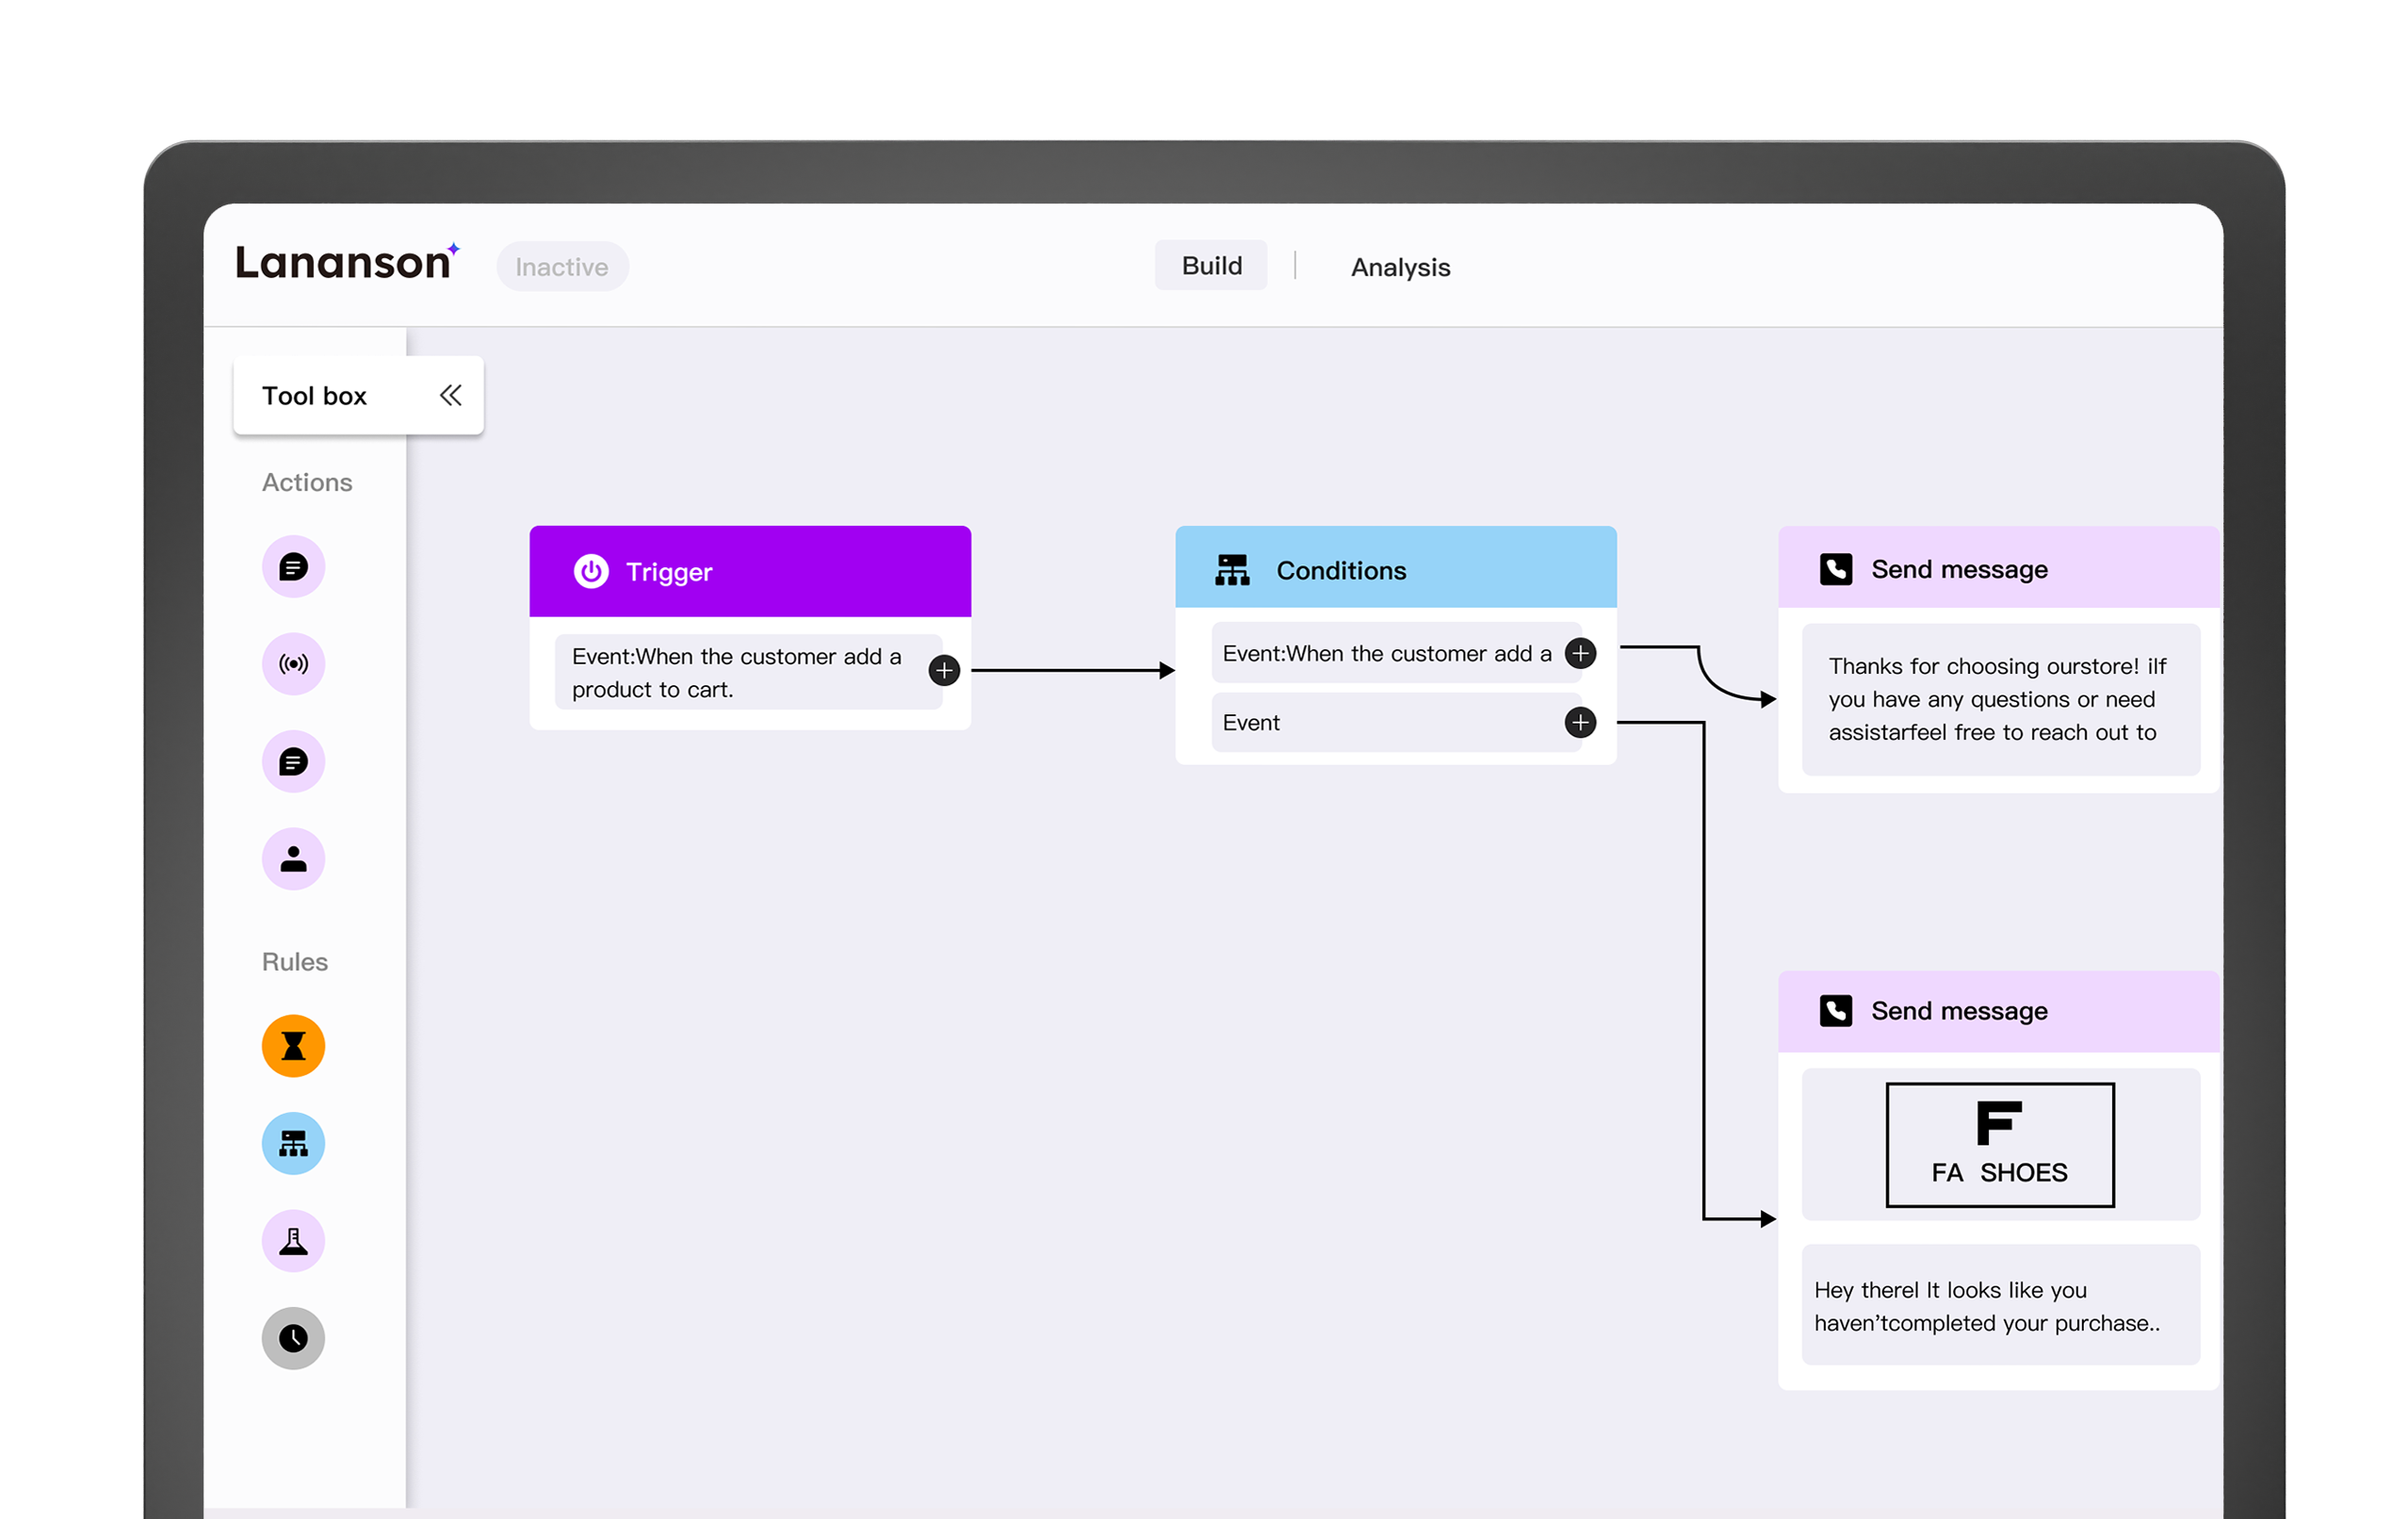Click the FA SHOES image thumbnail
2408x1519 pixels.
point(2000,1145)
